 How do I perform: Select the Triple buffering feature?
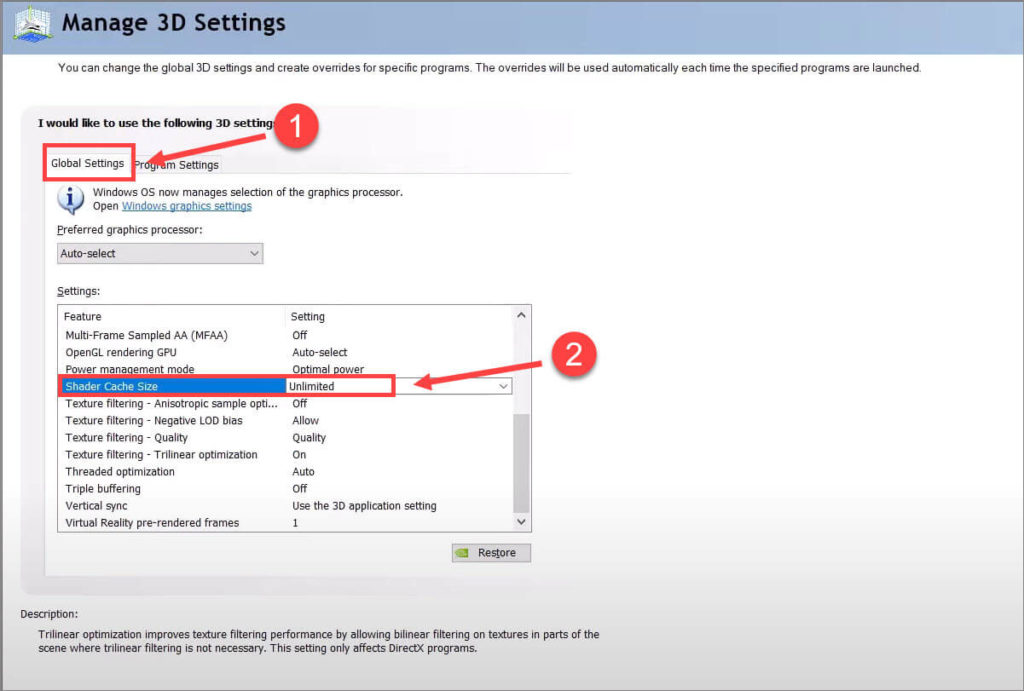coord(103,489)
